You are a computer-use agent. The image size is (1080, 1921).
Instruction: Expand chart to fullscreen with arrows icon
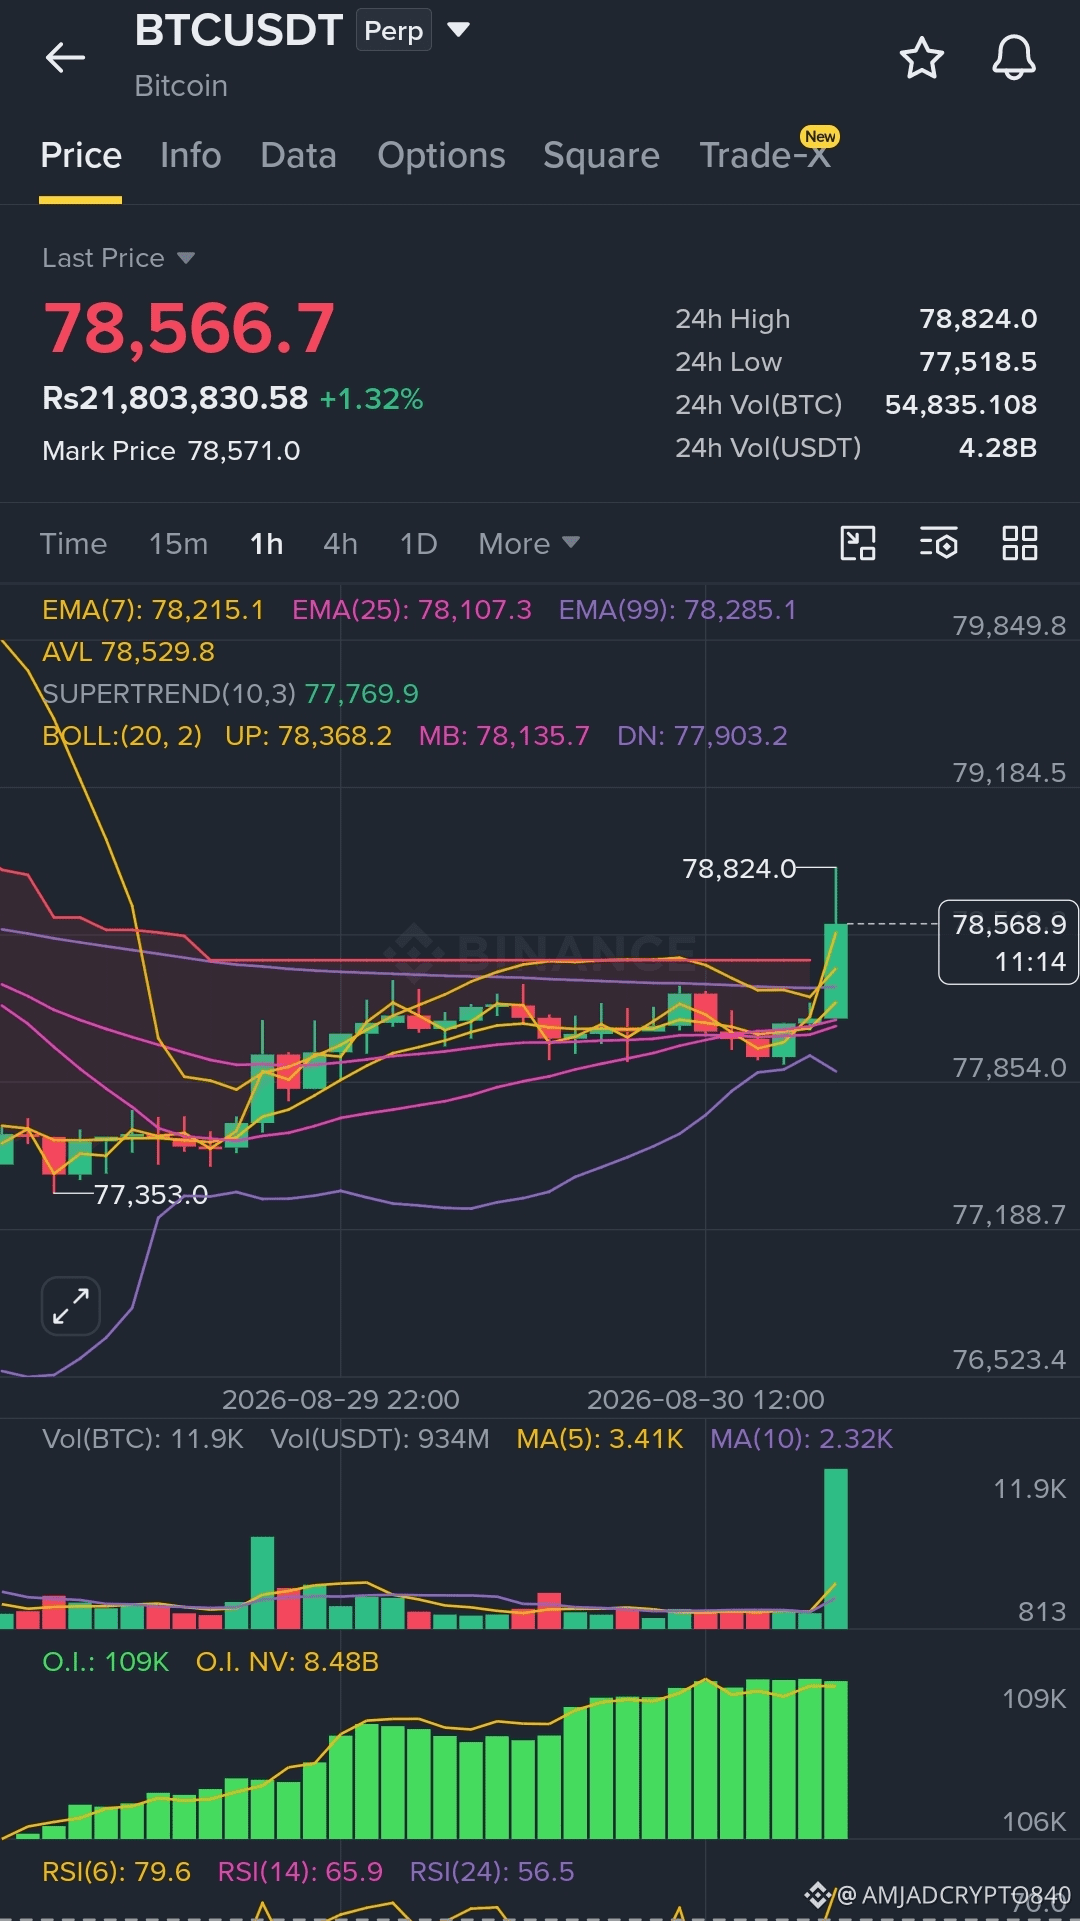(x=71, y=1306)
